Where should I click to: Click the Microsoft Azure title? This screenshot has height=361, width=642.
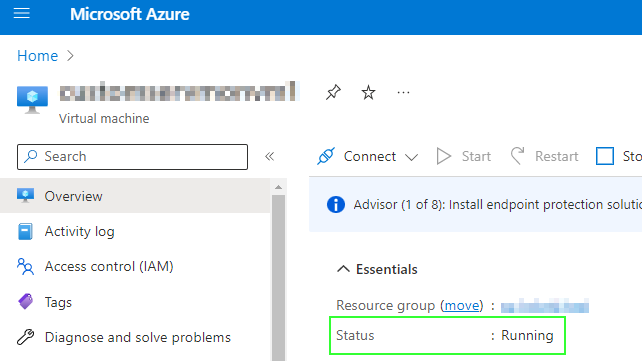[x=129, y=14]
